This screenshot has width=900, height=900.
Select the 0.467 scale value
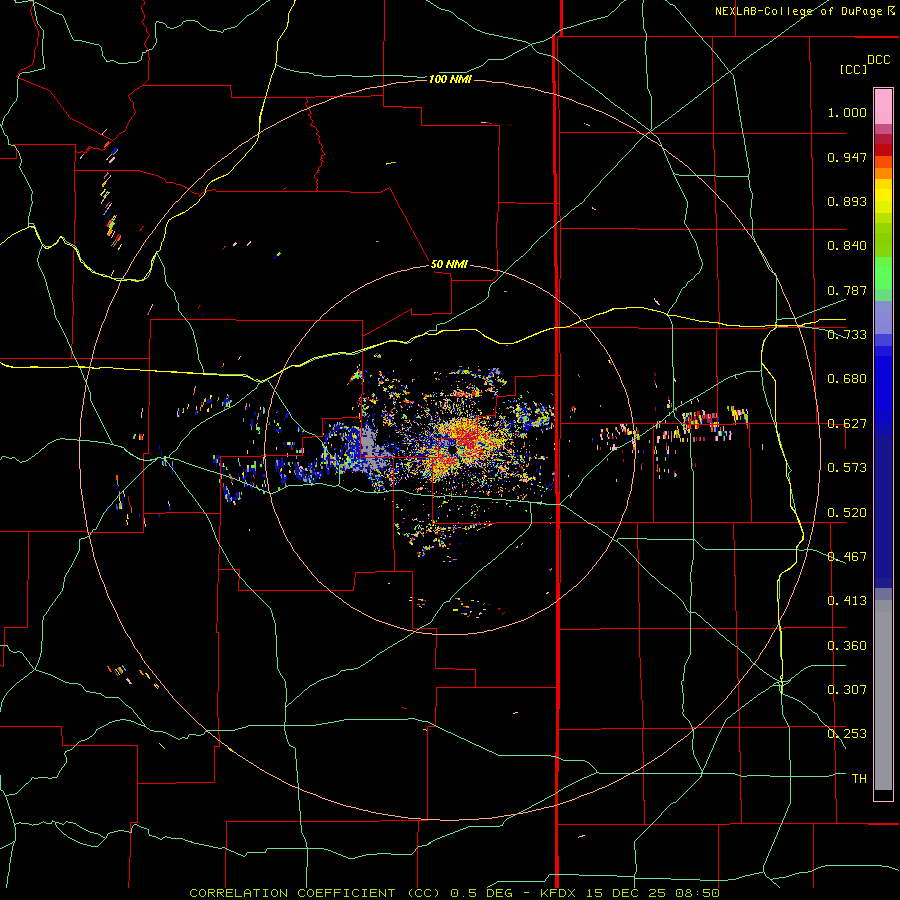pyautogui.click(x=847, y=557)
